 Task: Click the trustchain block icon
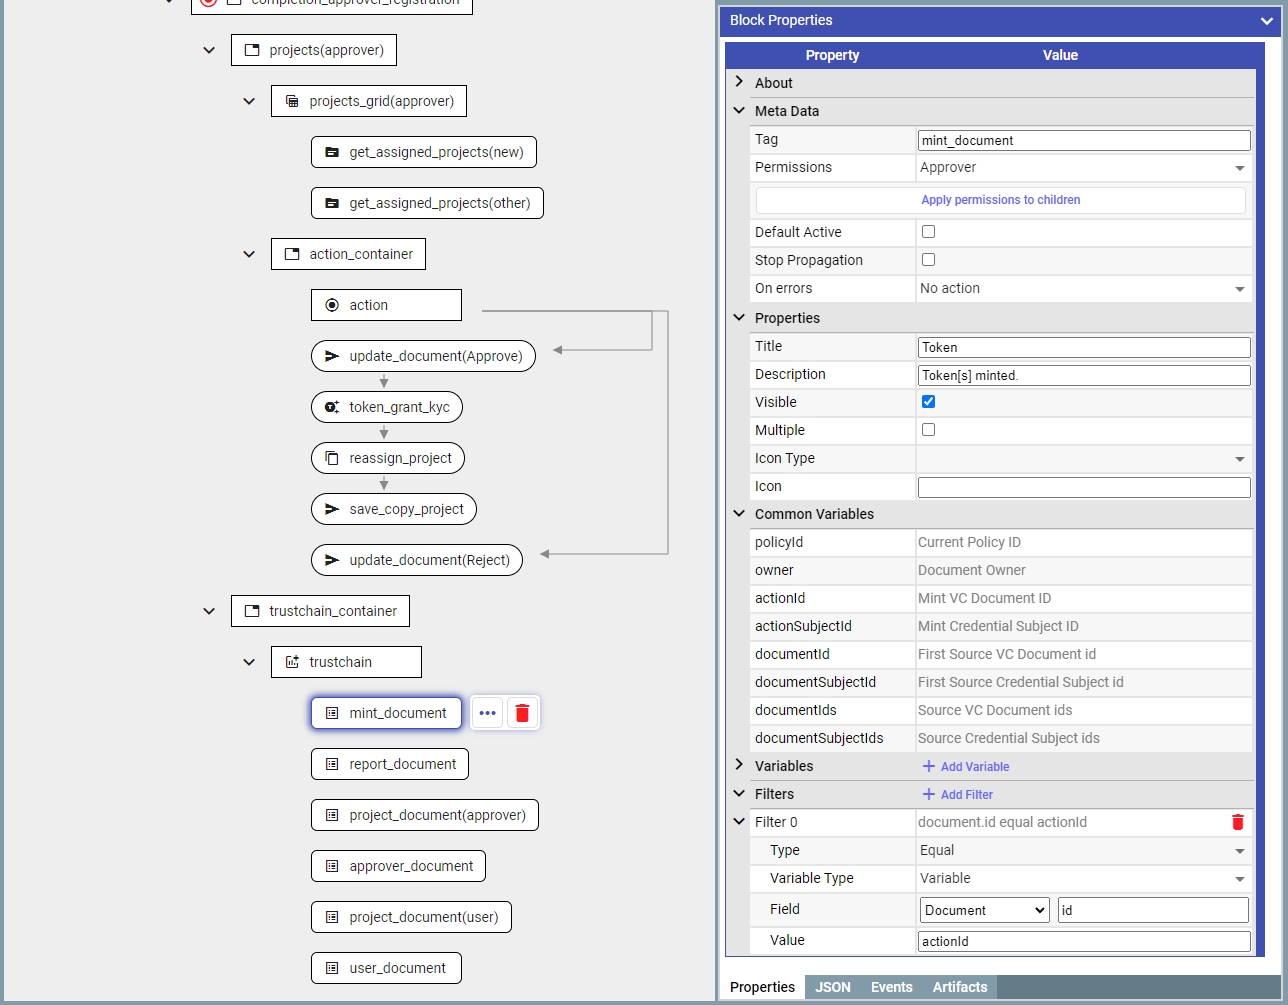click(292, 662)
